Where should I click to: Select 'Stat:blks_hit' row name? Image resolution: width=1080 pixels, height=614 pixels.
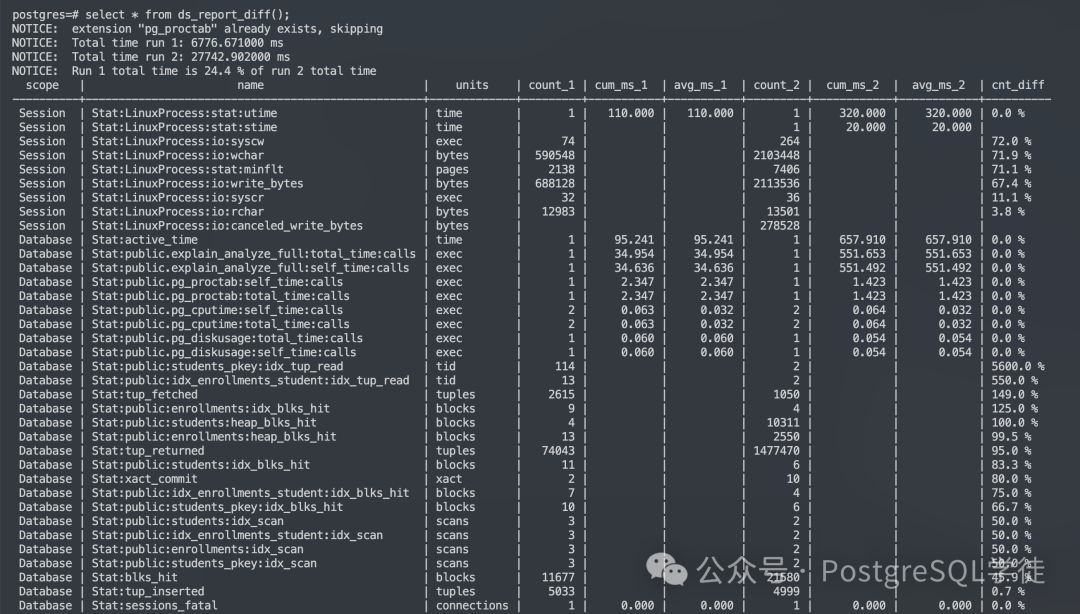pos(135,577)
